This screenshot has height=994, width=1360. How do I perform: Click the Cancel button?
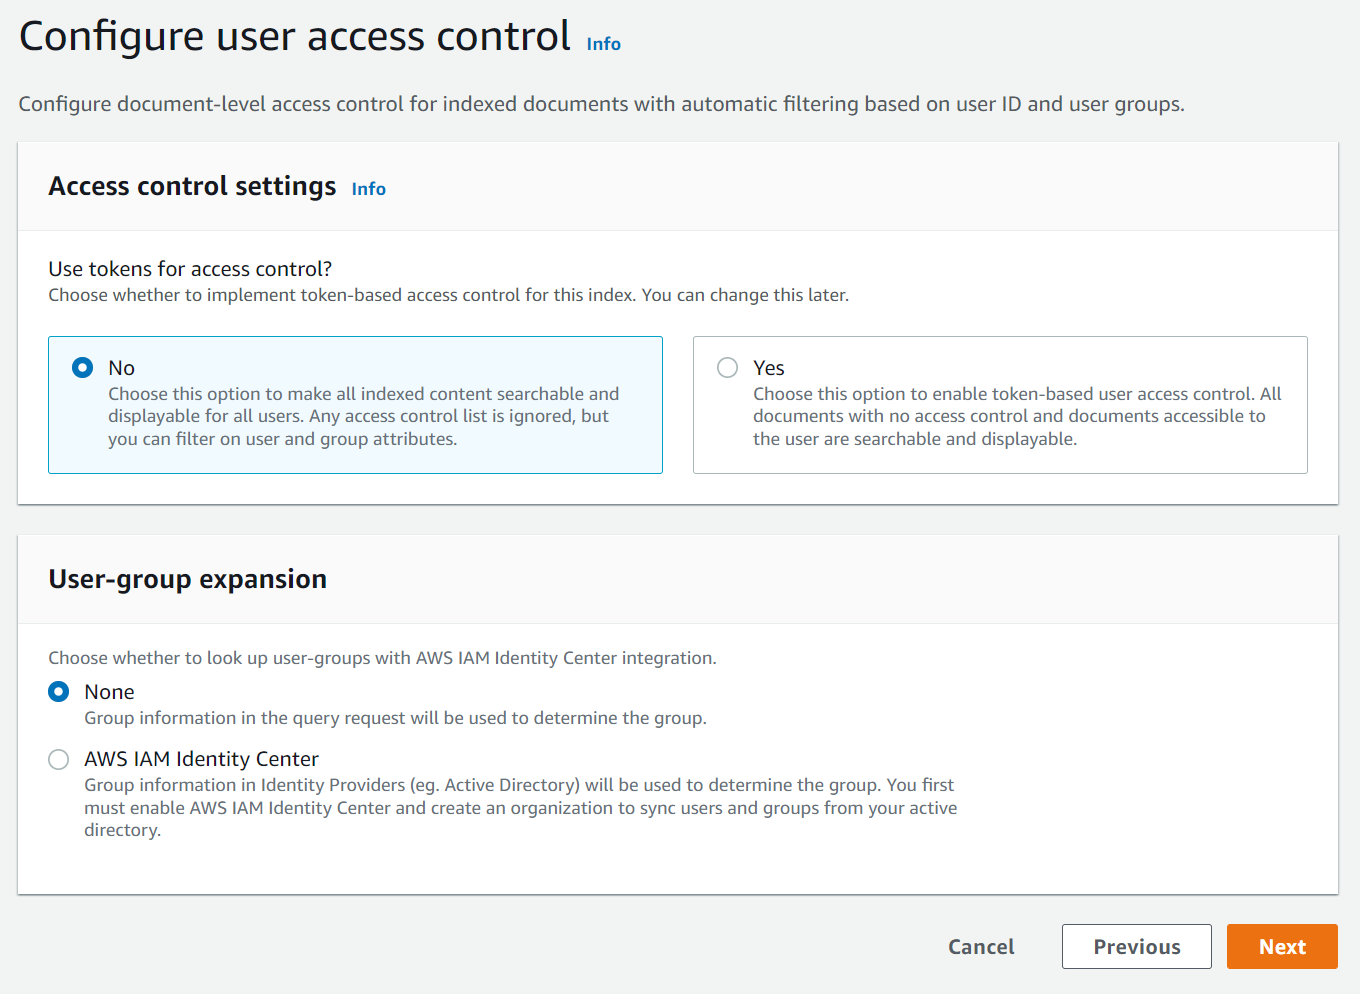tap(980, 947)
